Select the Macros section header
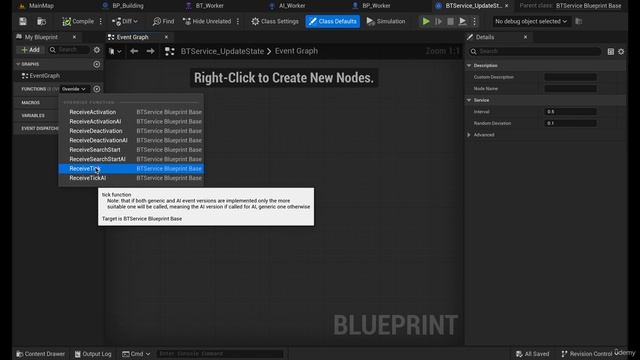The image size is (640, 360). (x=31, y=102)
